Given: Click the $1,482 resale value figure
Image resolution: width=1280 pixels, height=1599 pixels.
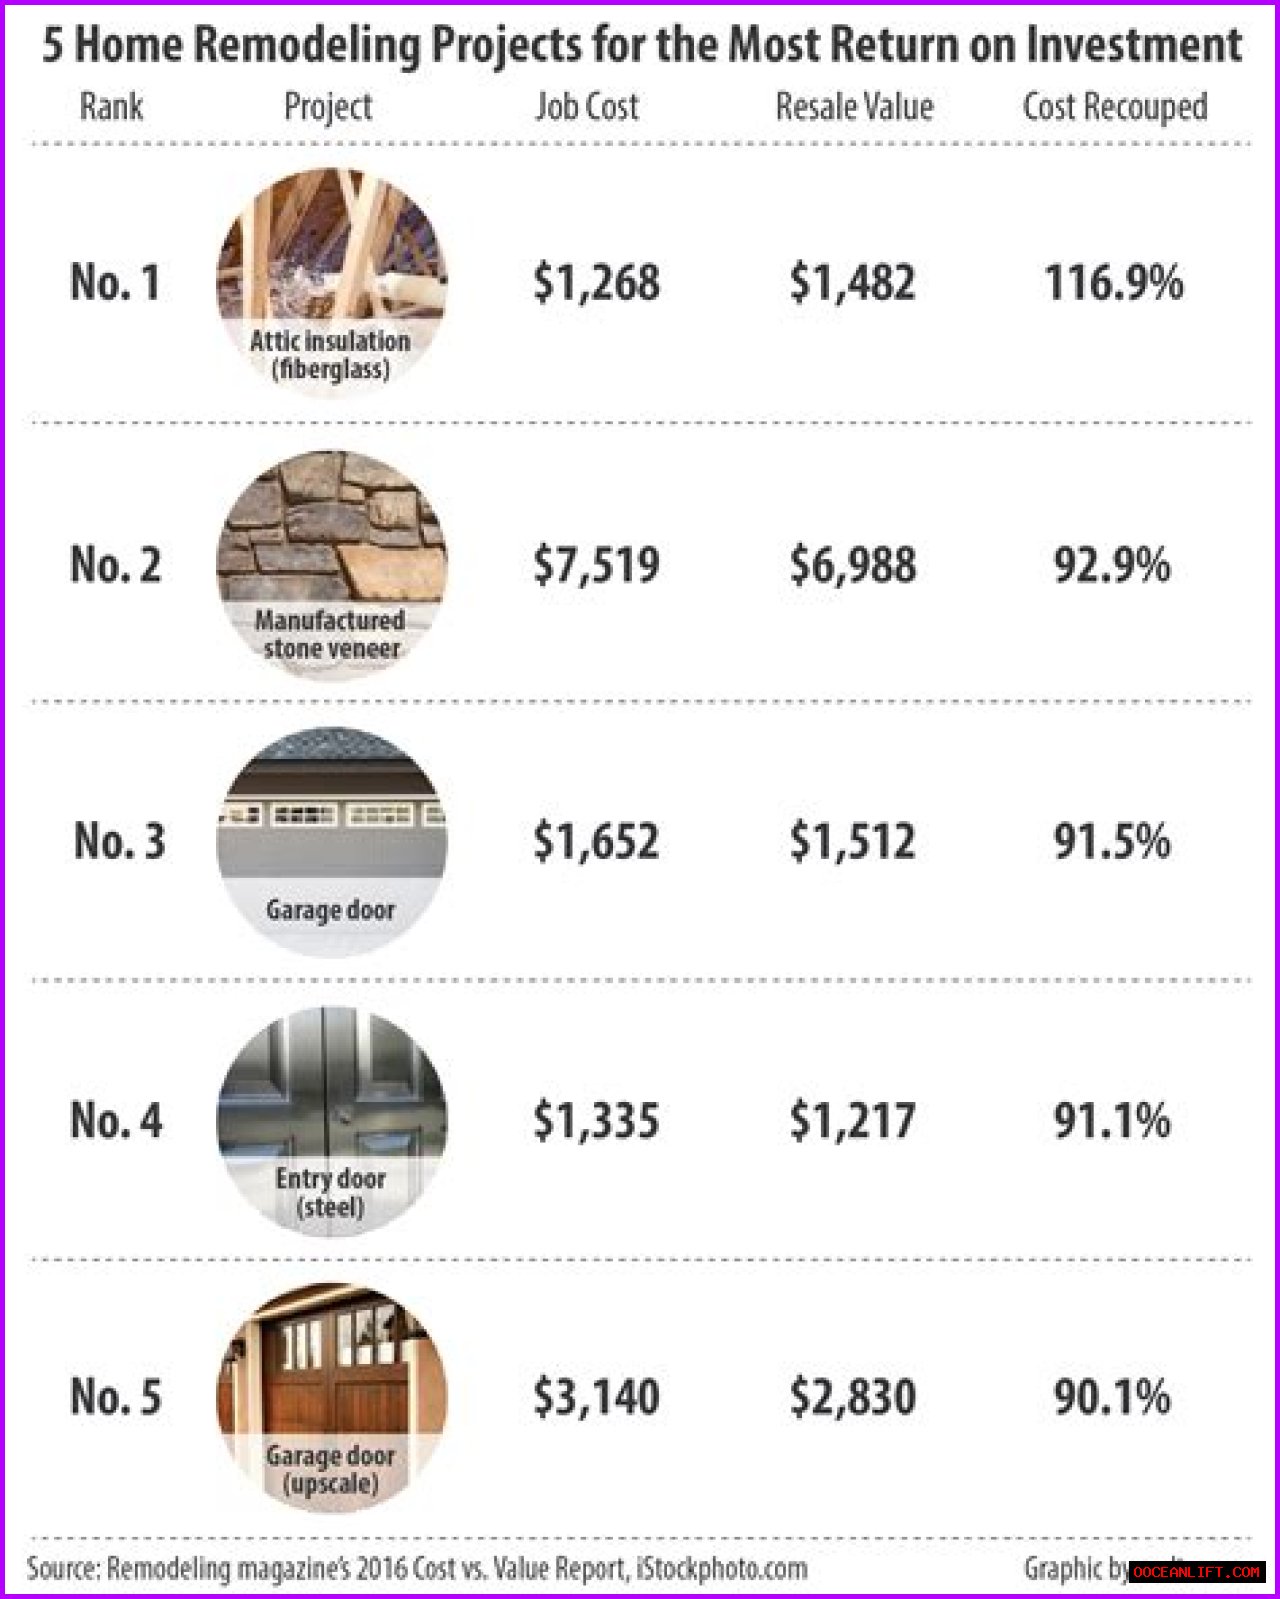Looking at the screenshot, I should 852,283.
